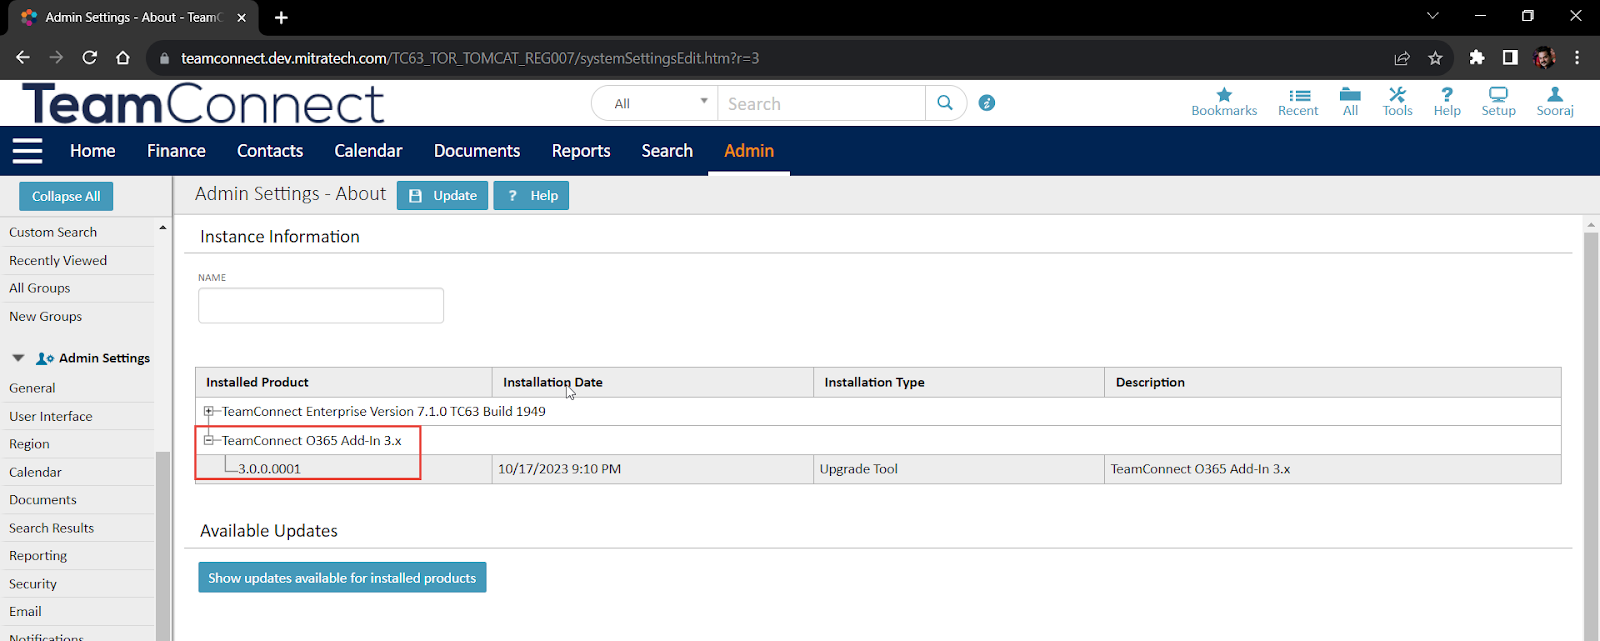Open Search Results admin settings
This screenshot has height=641, width=1600.
click(52, 528)
